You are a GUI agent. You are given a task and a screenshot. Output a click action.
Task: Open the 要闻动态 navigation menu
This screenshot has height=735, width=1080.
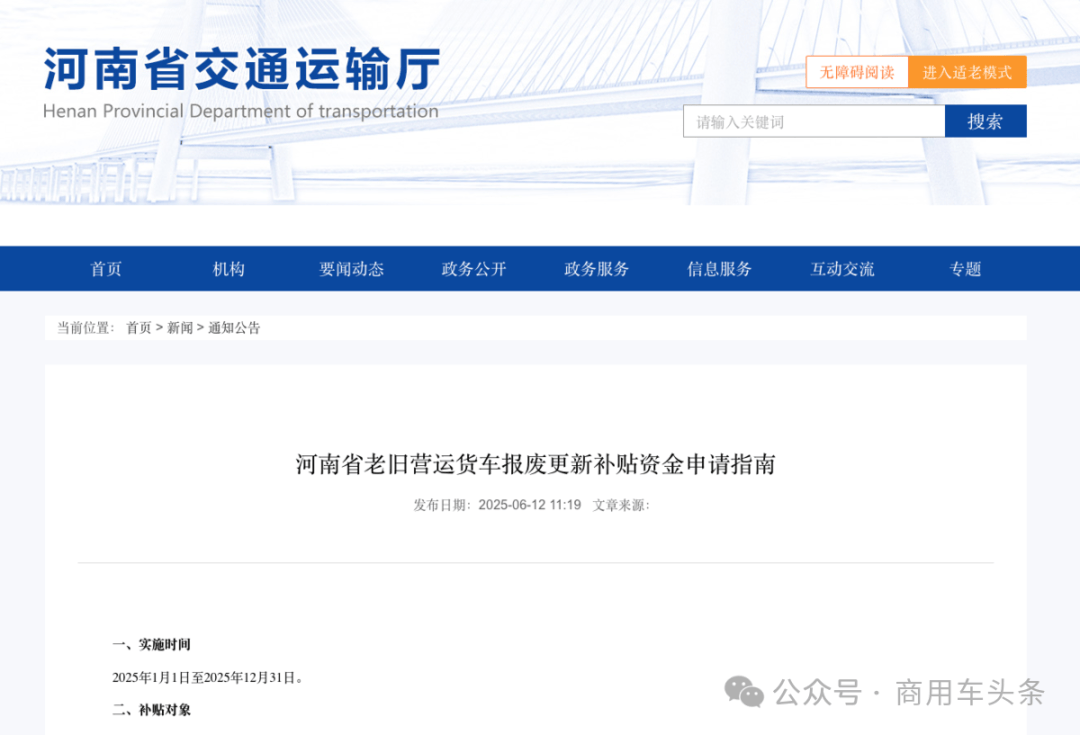pyautogui.click(x=351, y=269)
